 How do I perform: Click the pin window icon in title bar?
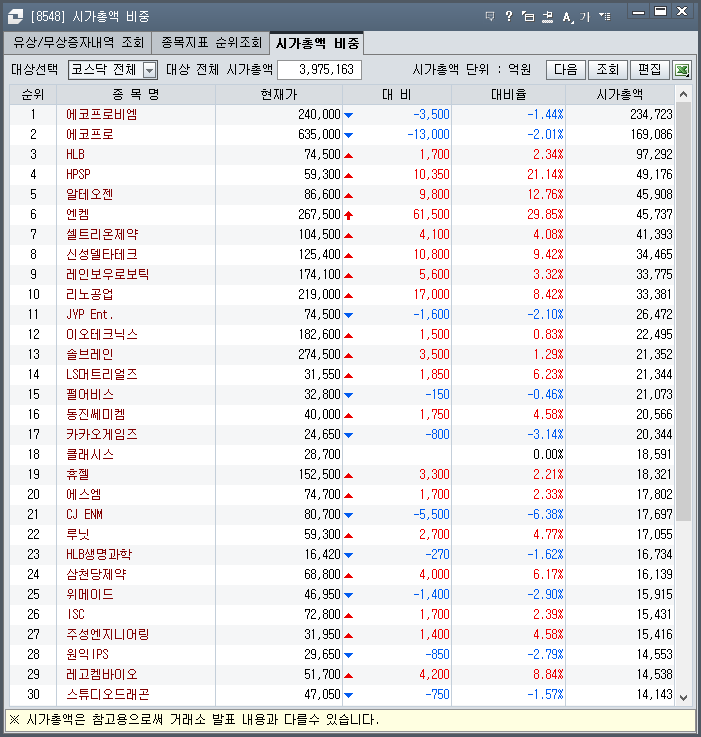pos(547,16)
